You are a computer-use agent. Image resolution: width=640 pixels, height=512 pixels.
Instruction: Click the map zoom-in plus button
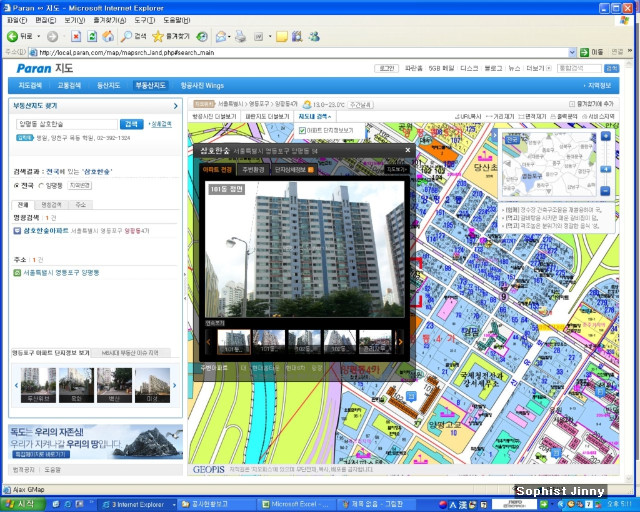606,136
